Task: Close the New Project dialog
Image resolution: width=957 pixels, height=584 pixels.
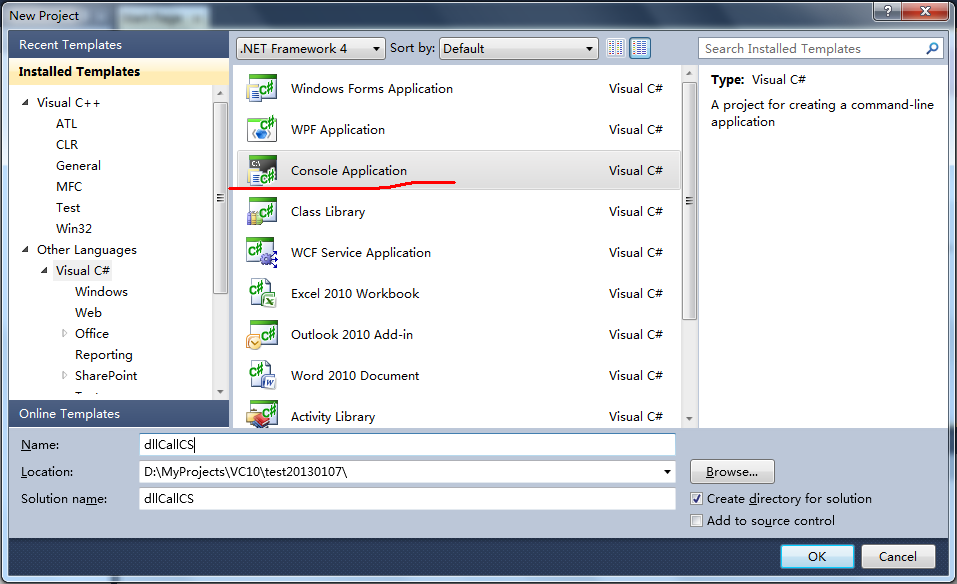Action: [925, 11]
